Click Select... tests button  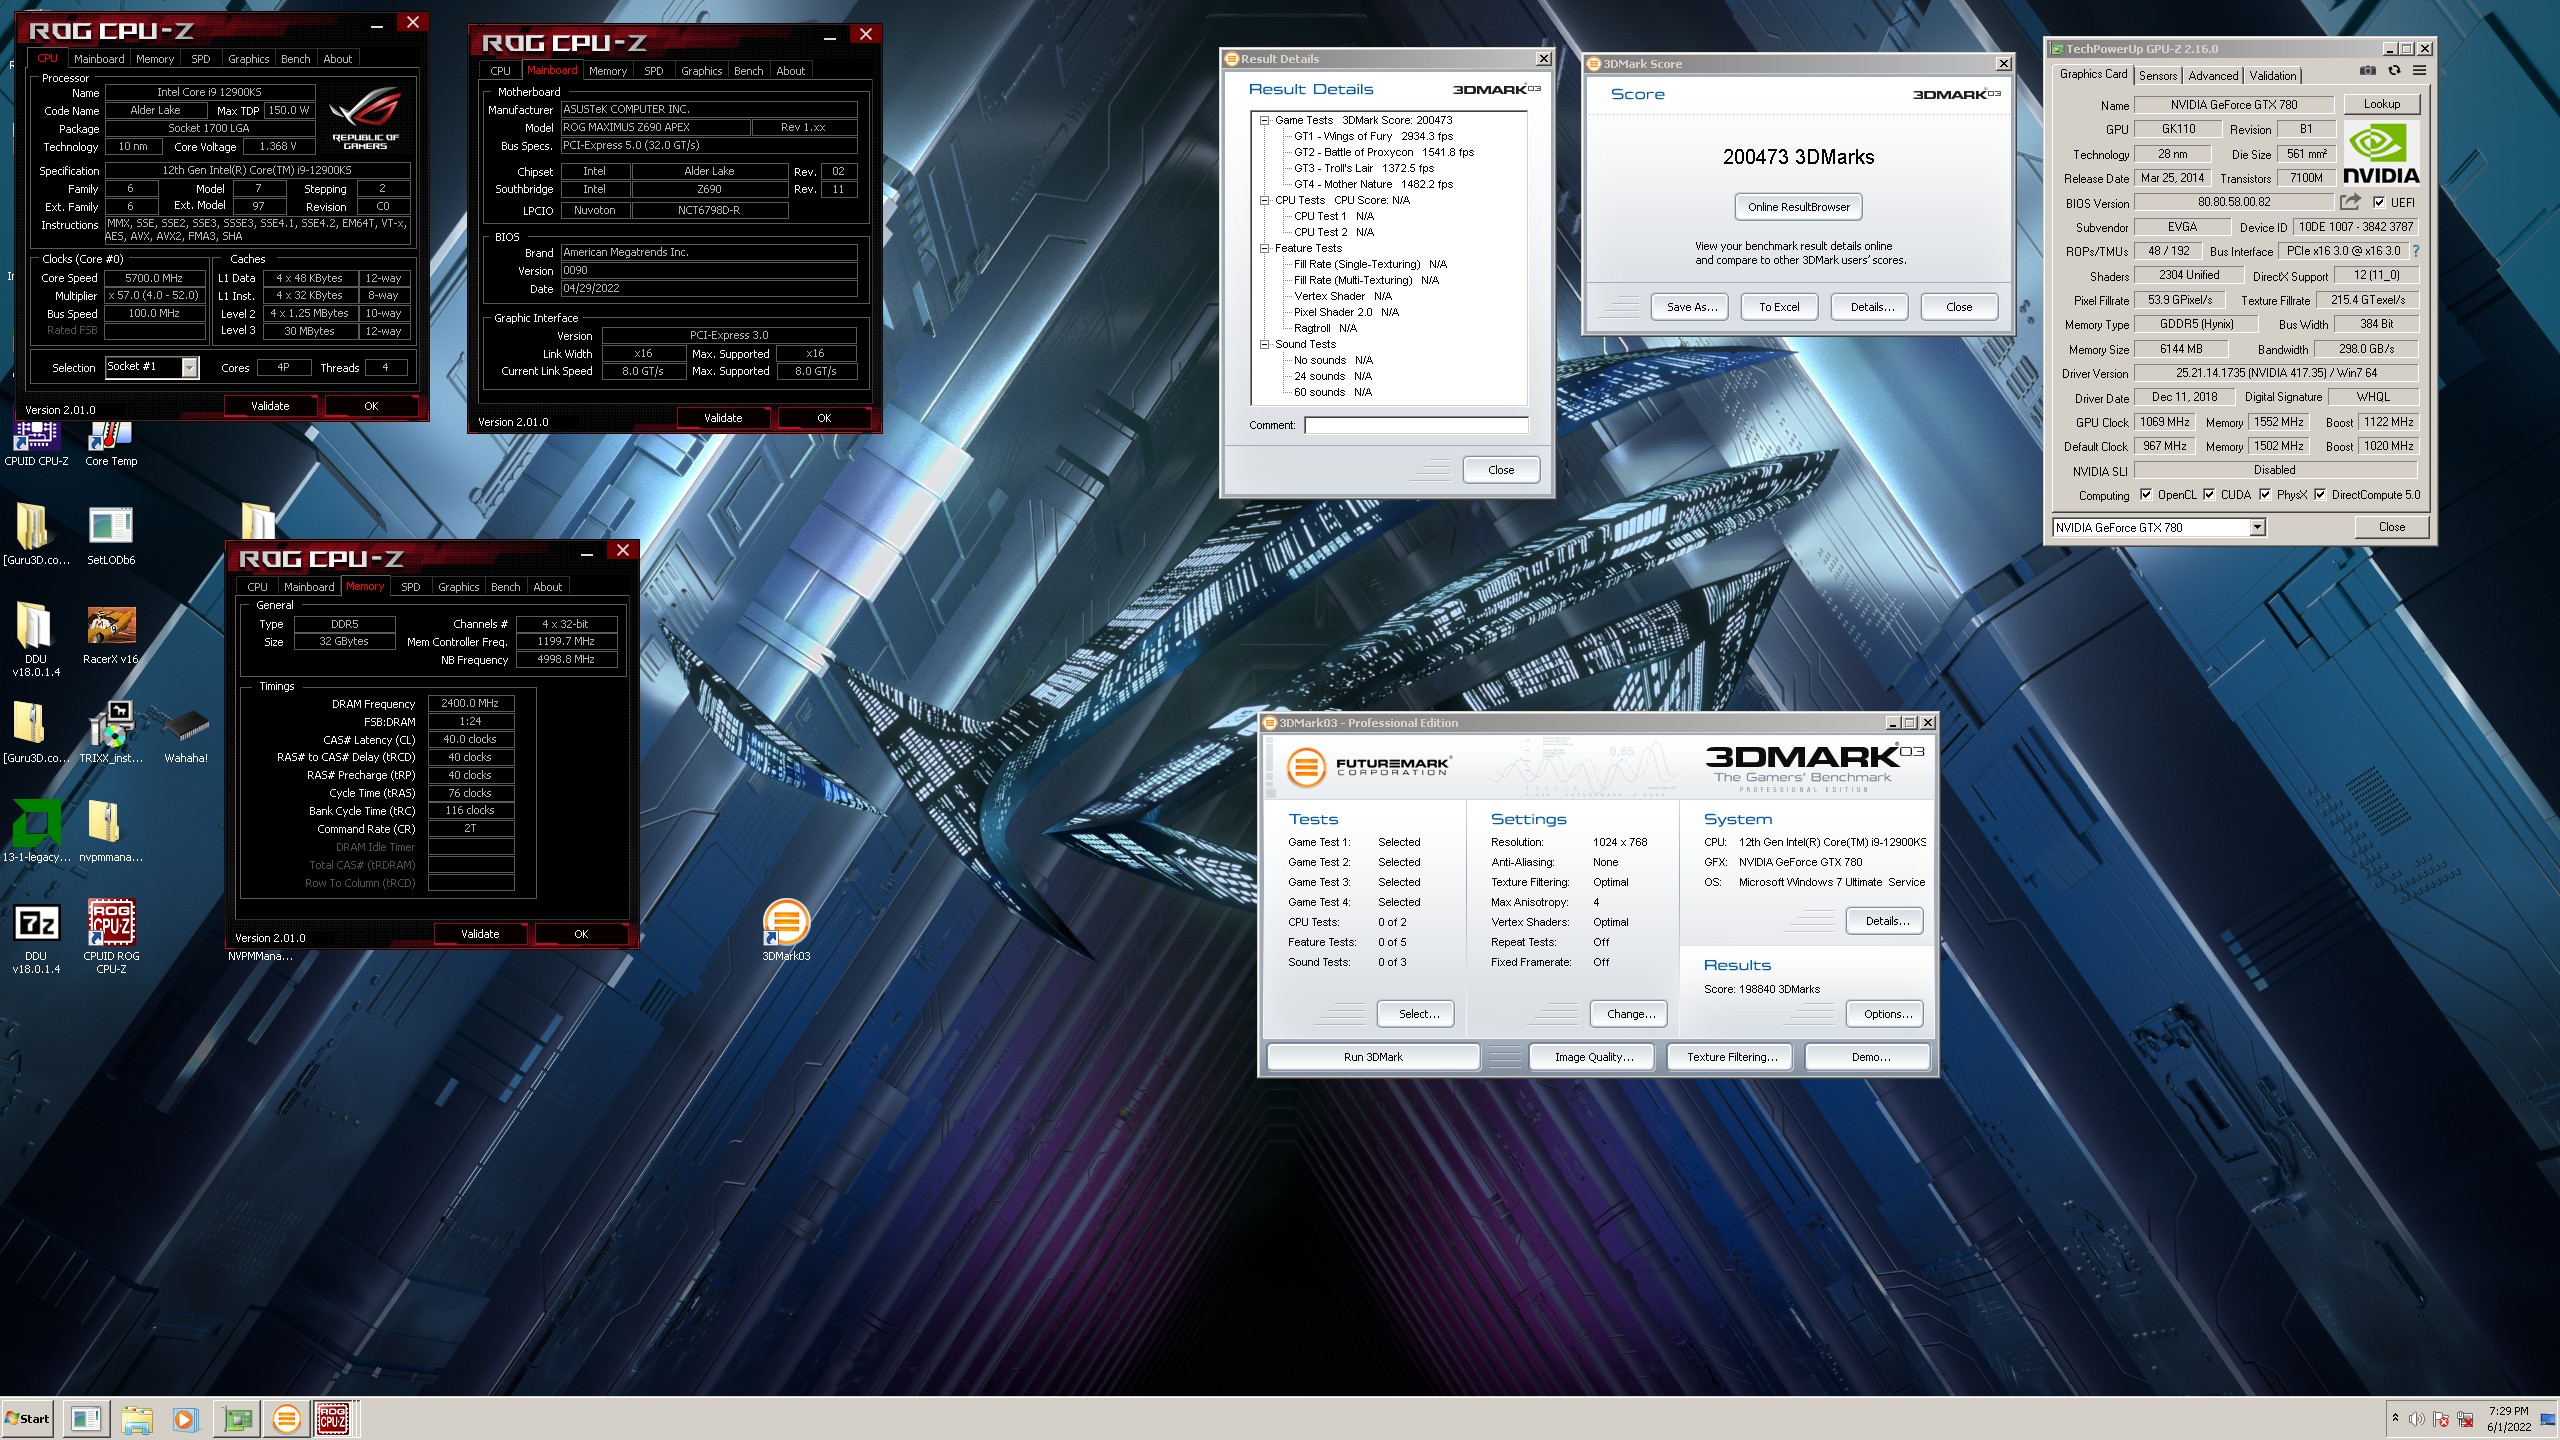[1418, 1014]
